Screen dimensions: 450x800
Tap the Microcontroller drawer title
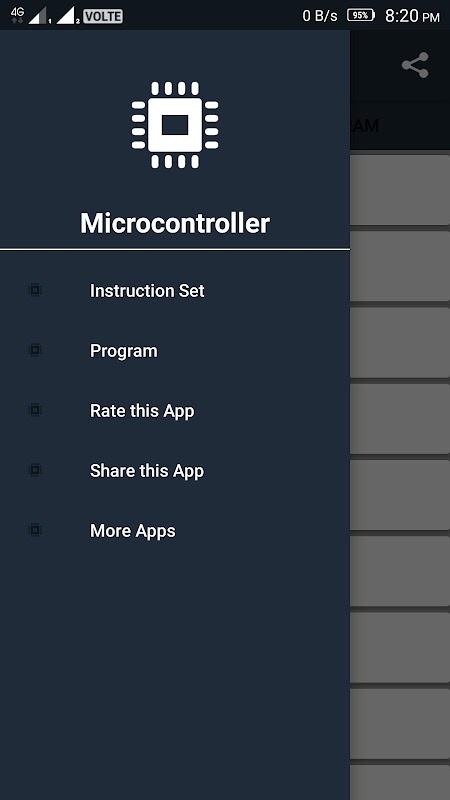[175, 223]
